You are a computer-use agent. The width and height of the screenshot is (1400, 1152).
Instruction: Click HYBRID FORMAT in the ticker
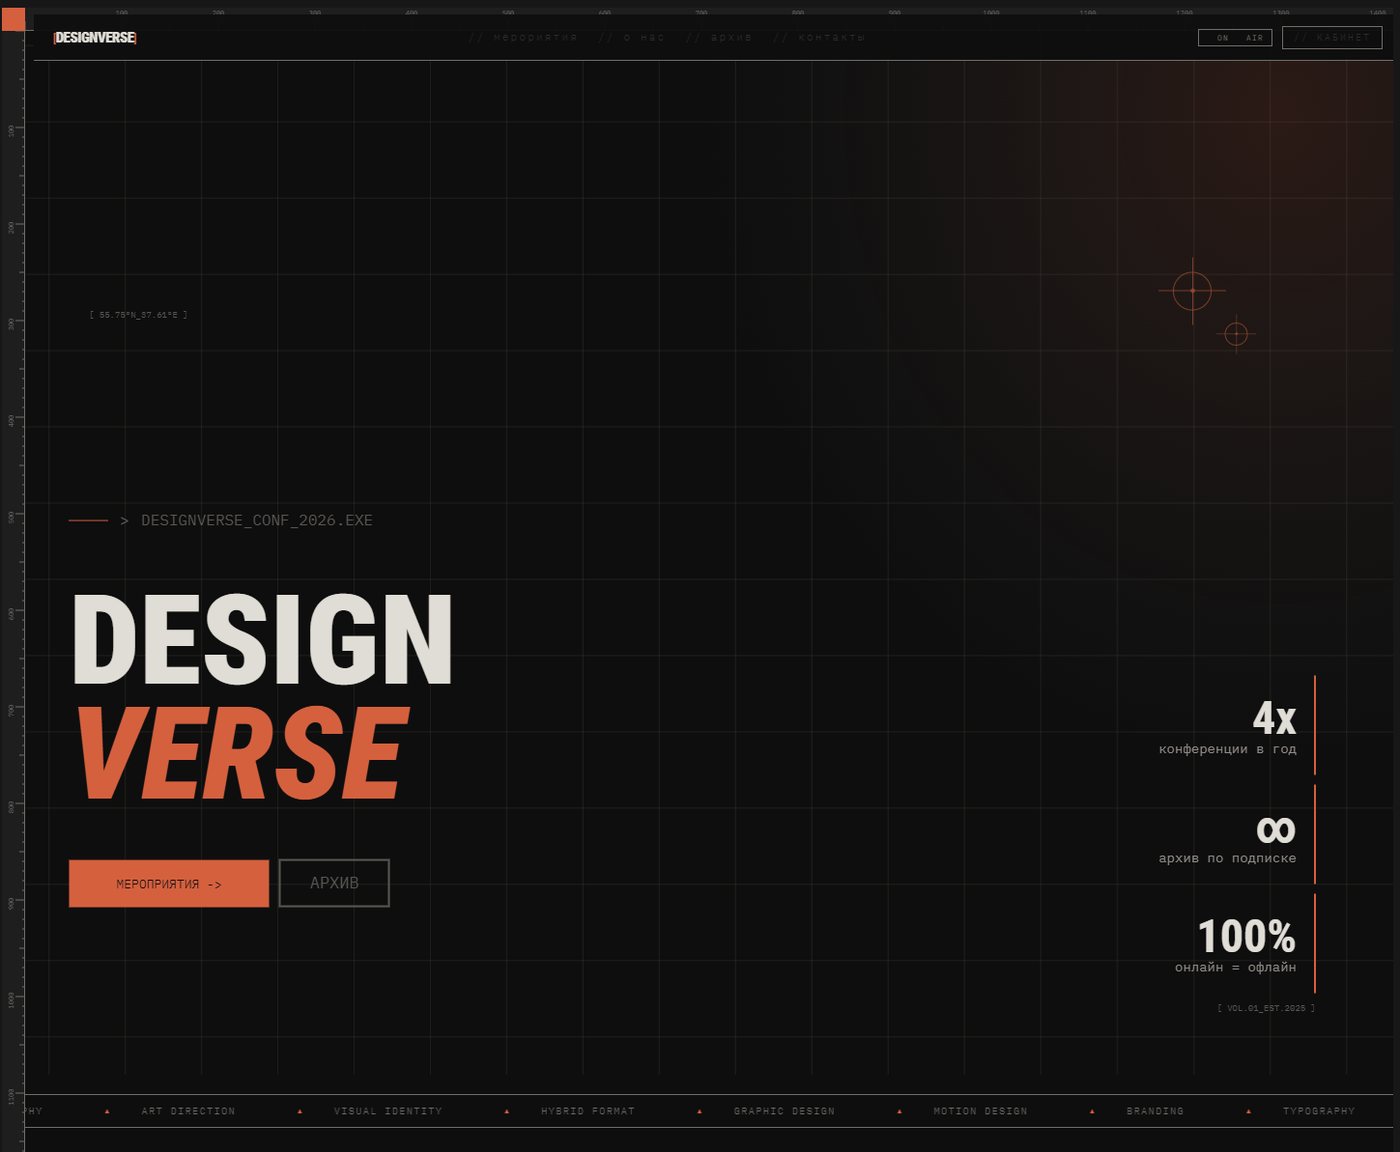[x=588, y=1111]
